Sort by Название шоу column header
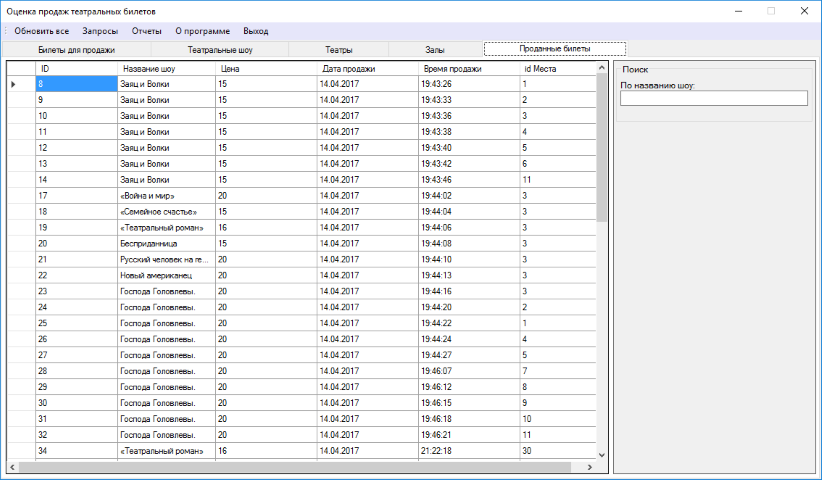 [x=166, y=69]
